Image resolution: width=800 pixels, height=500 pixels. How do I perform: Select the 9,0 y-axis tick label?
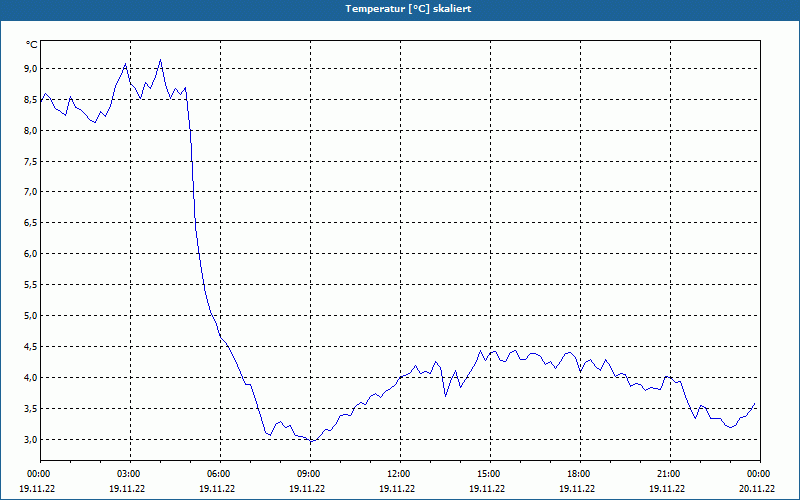tap(31, 69)
